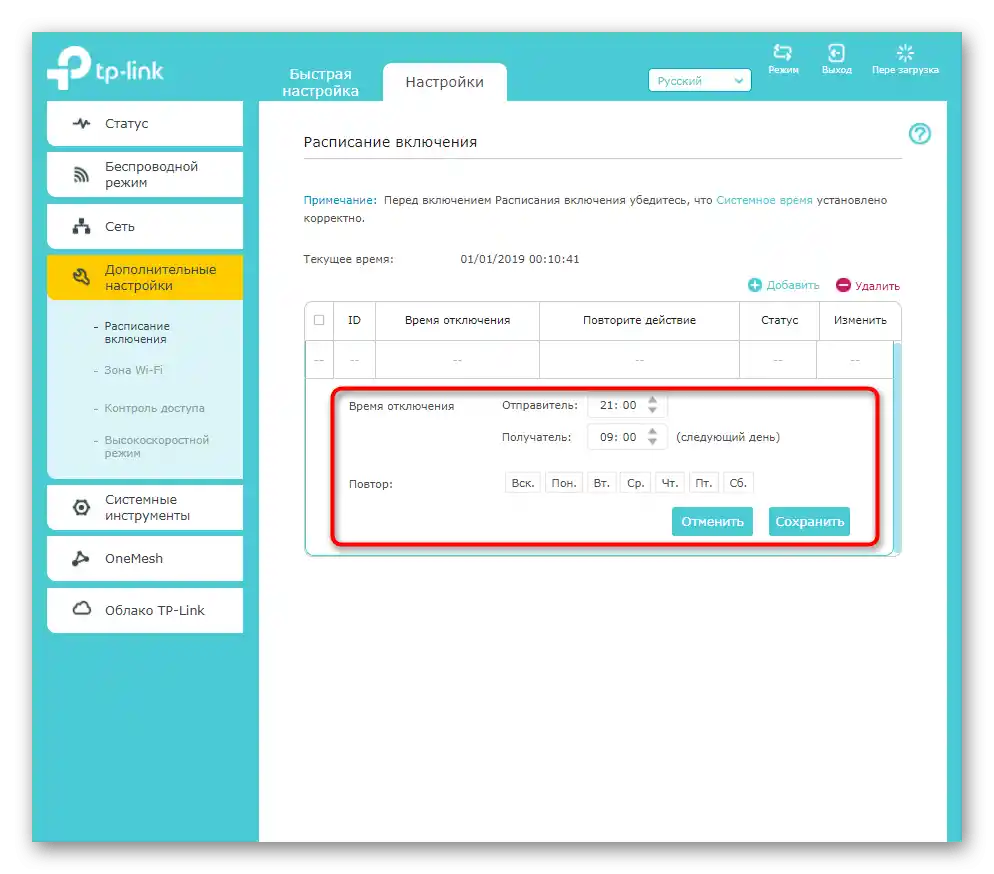Click the Повторите действие column header
The height and width of the screenshot is (874, 994).
point(639,320)
